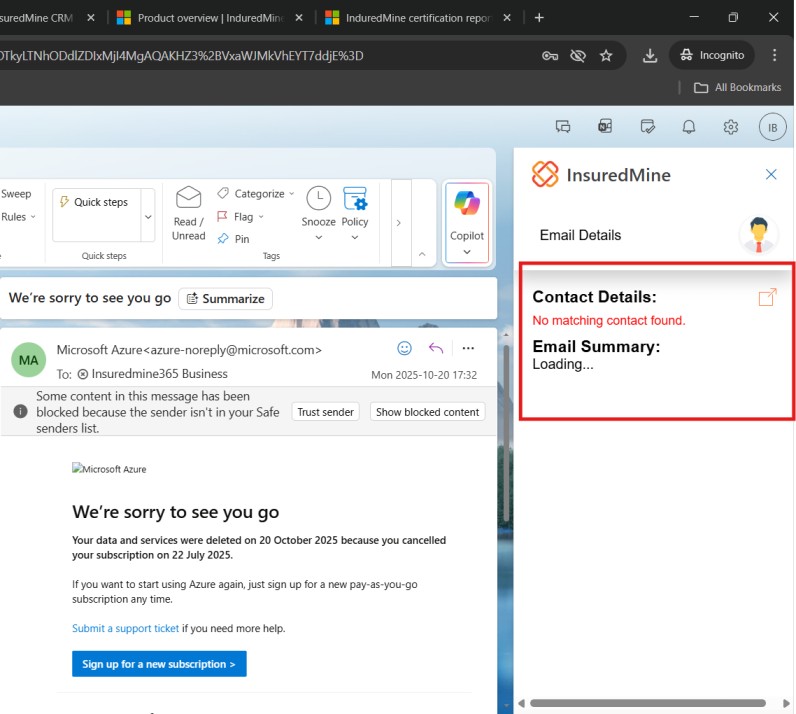796x714 pixels.
Task: Click the Submit a support ticket link
Action: (x=125, y=628)
